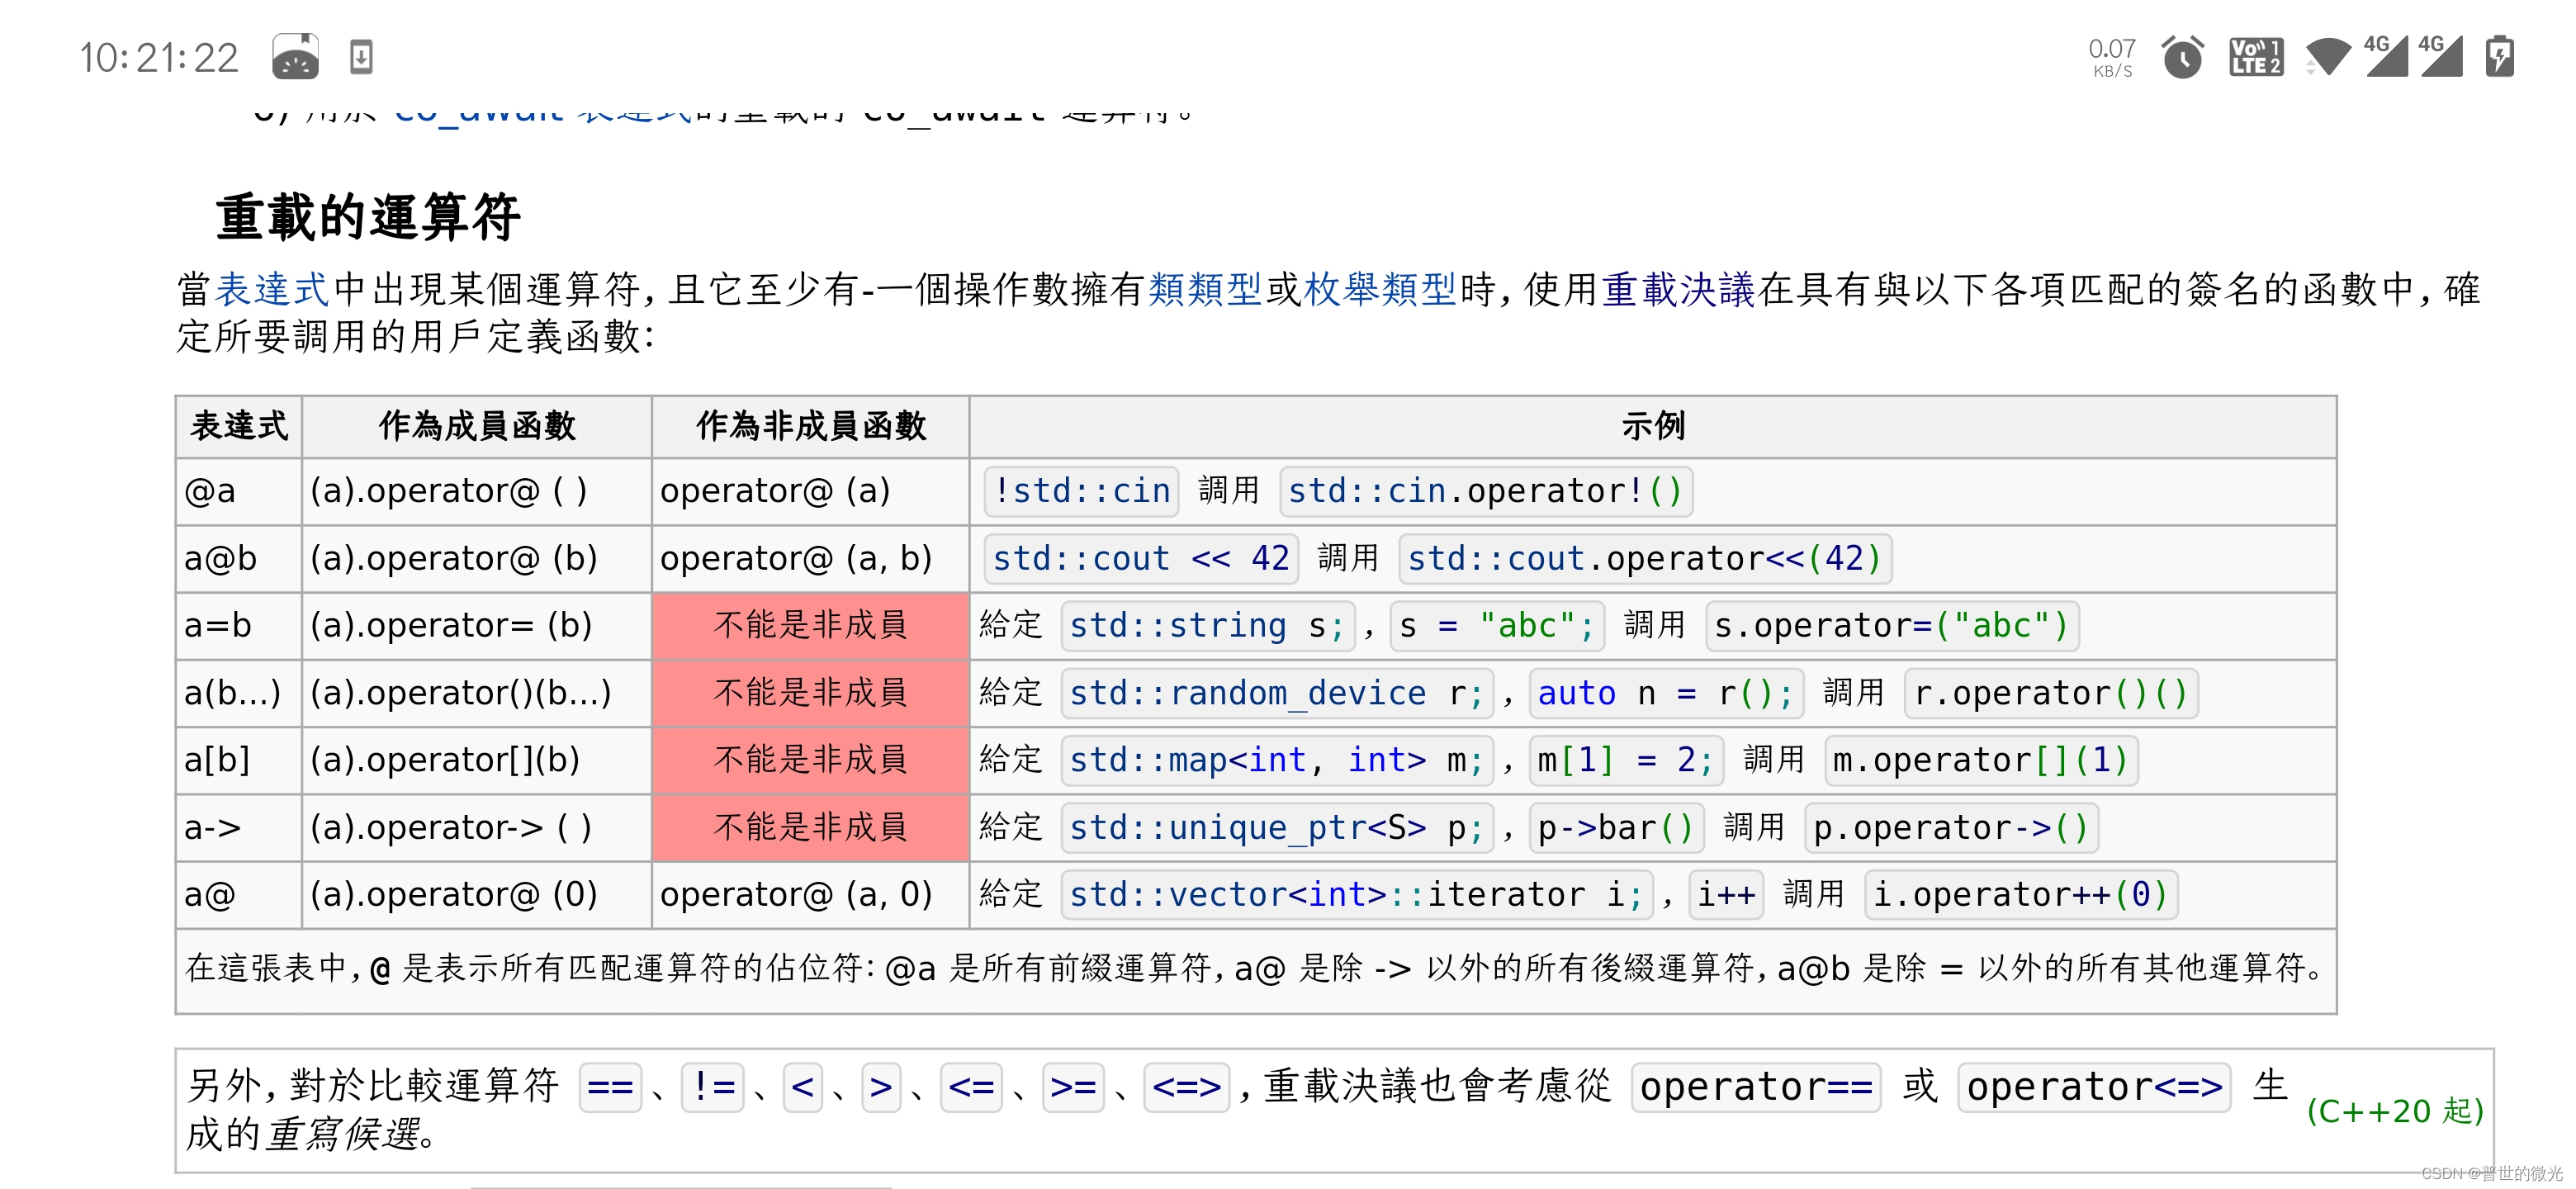The image size is (2576, 1189).
Task: Click the (a).operator@ (0) cell
Action: point(477,895)
